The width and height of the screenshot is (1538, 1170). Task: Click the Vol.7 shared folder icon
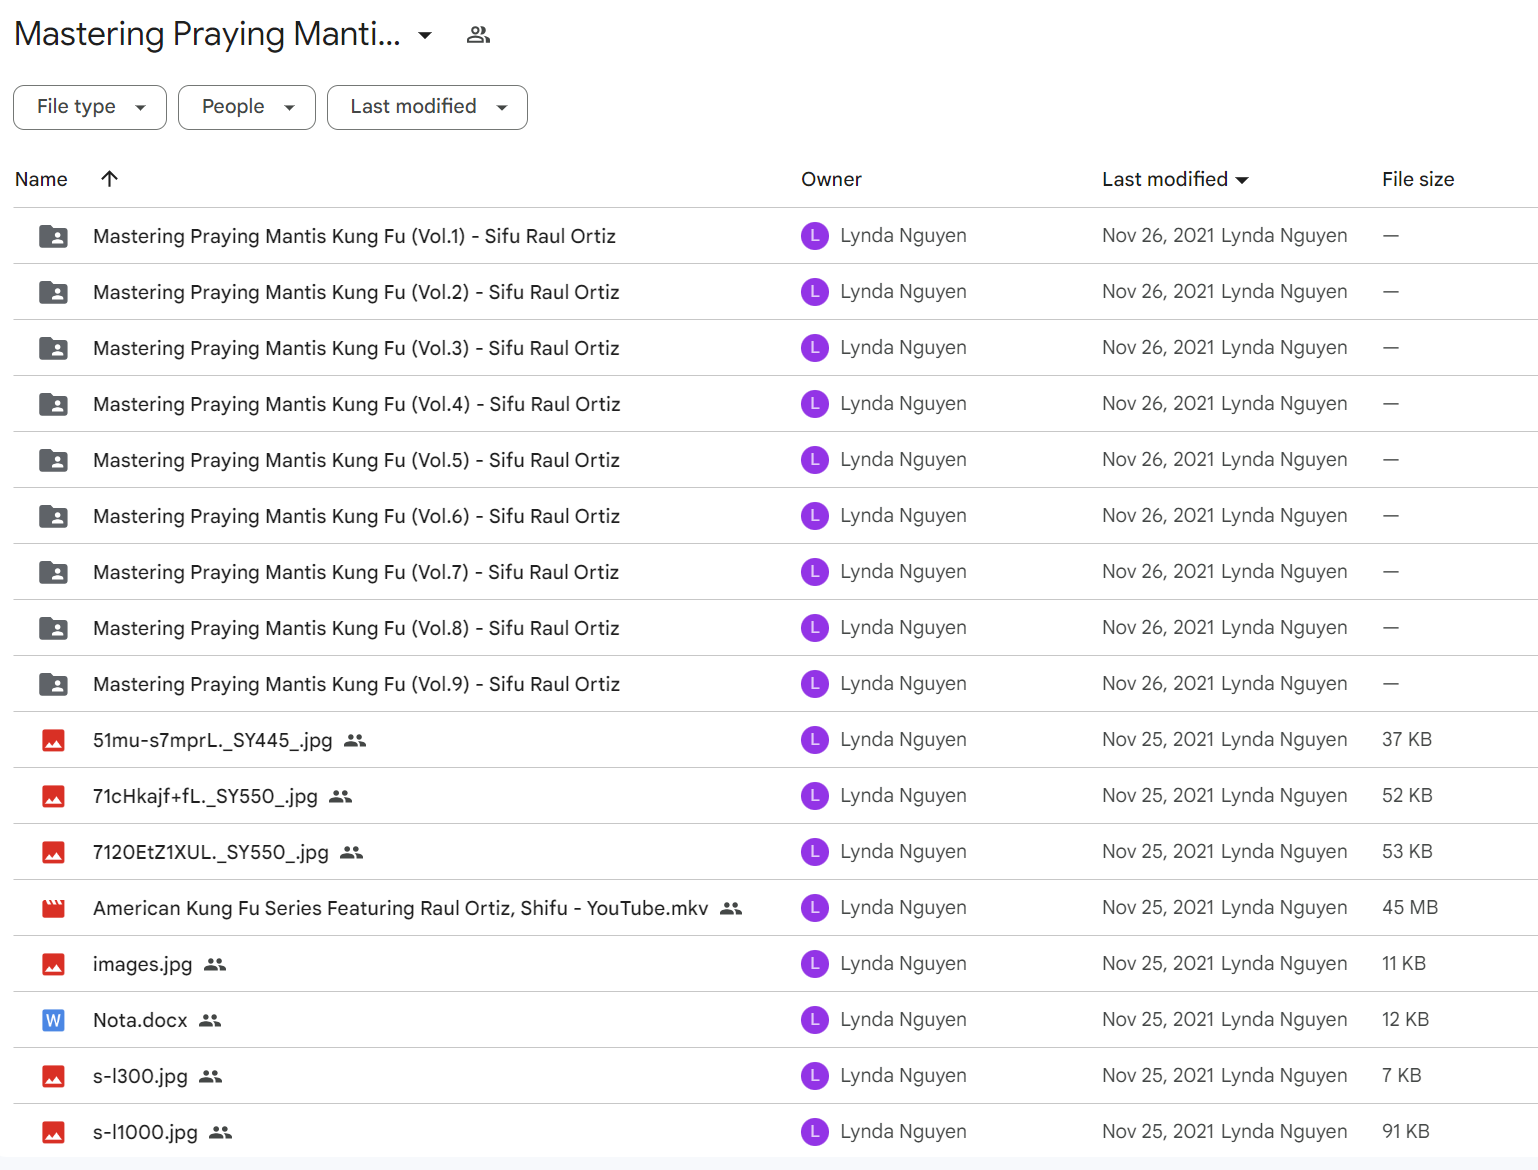pos(53,572)
